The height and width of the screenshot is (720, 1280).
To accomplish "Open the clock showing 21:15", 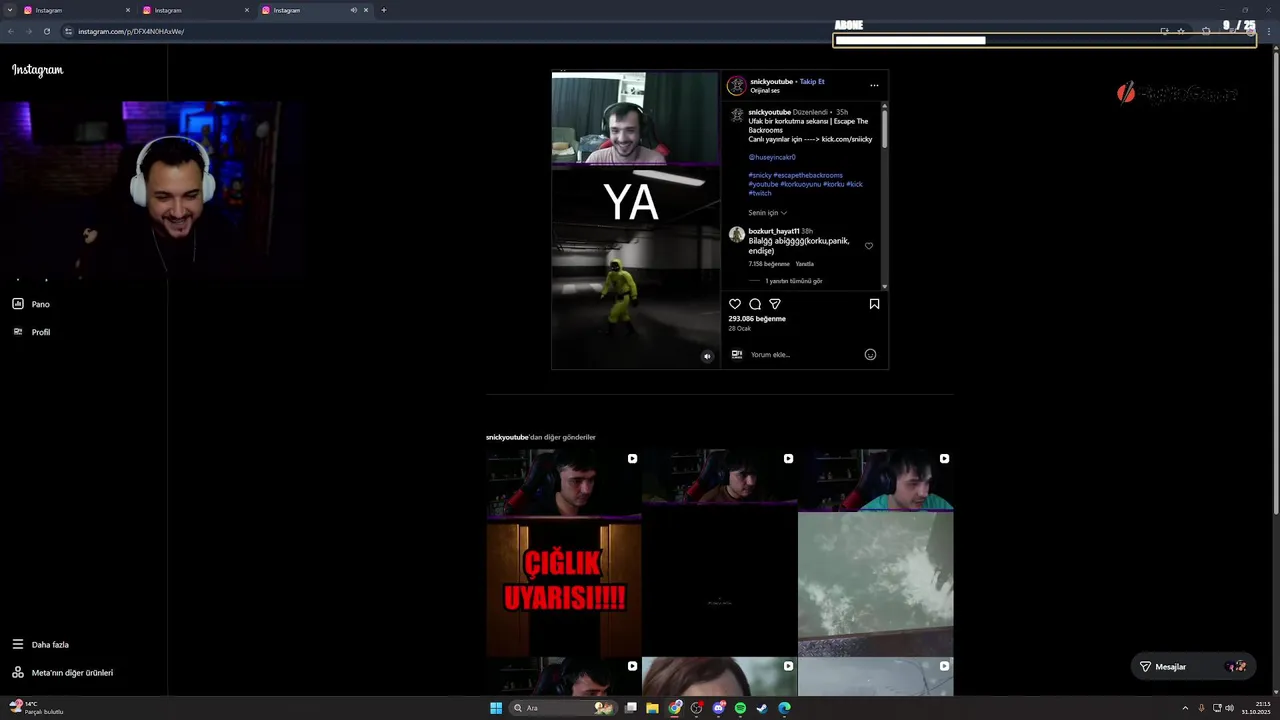I will pos(1255,708).
